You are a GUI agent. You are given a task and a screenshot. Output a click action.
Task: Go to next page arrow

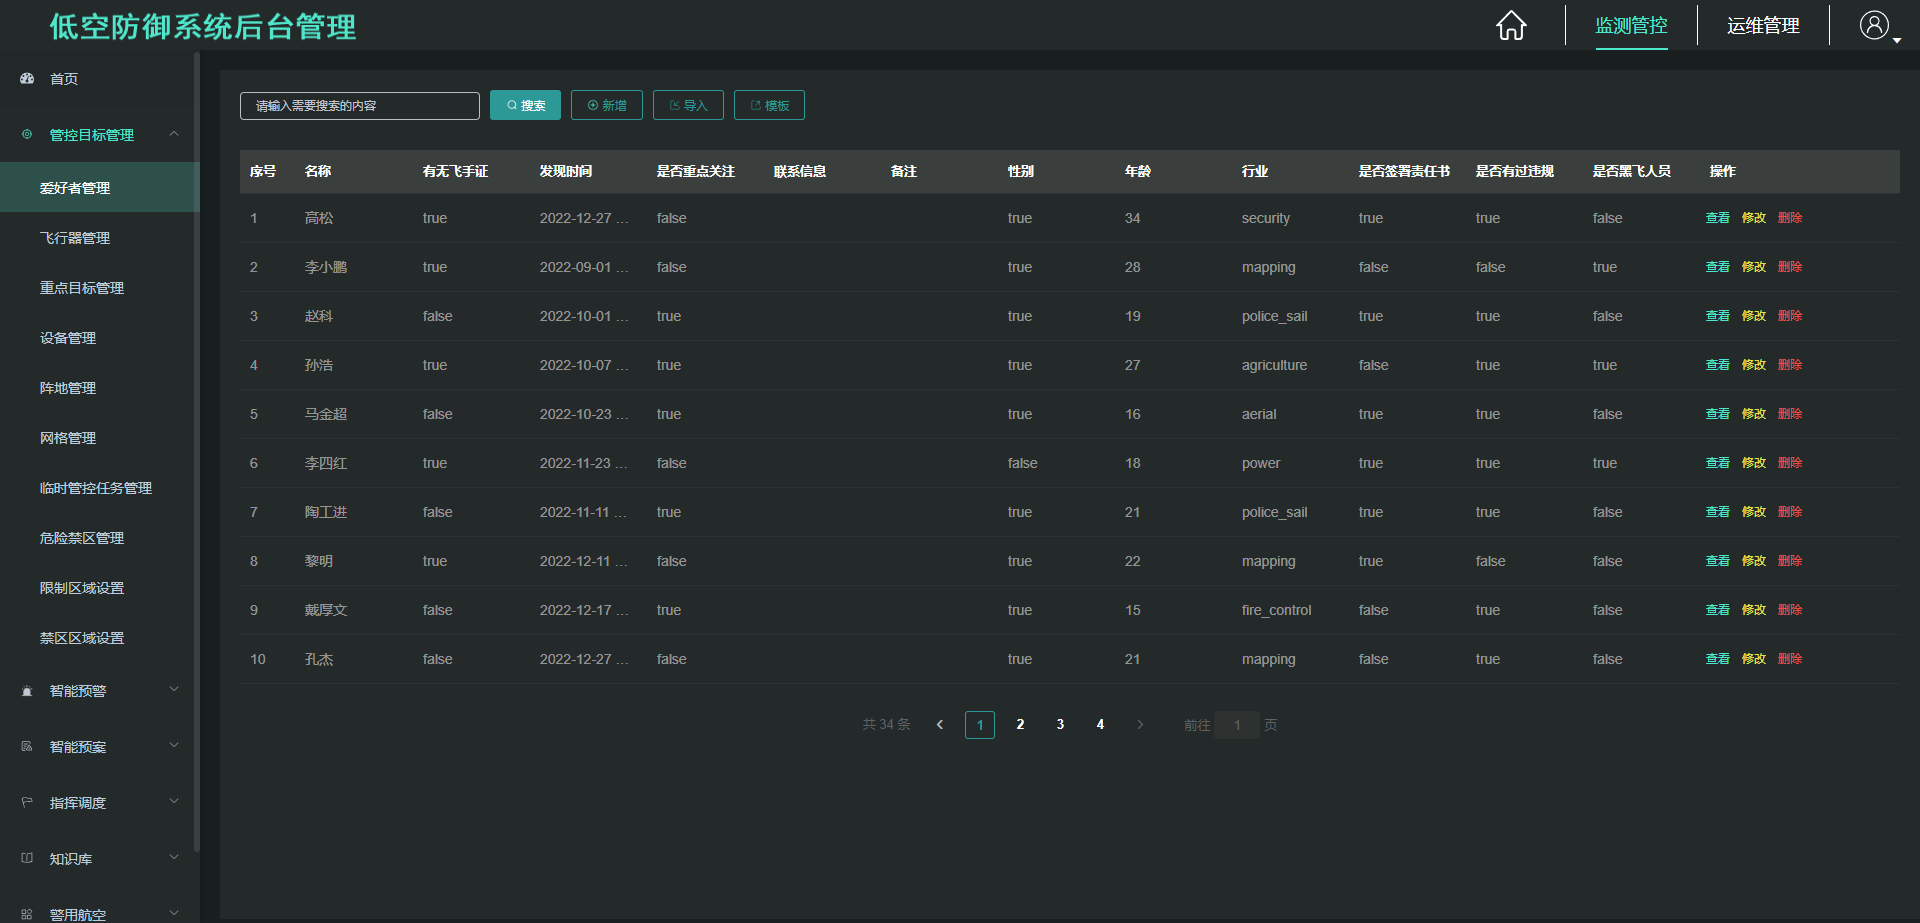coord(1140,725)
